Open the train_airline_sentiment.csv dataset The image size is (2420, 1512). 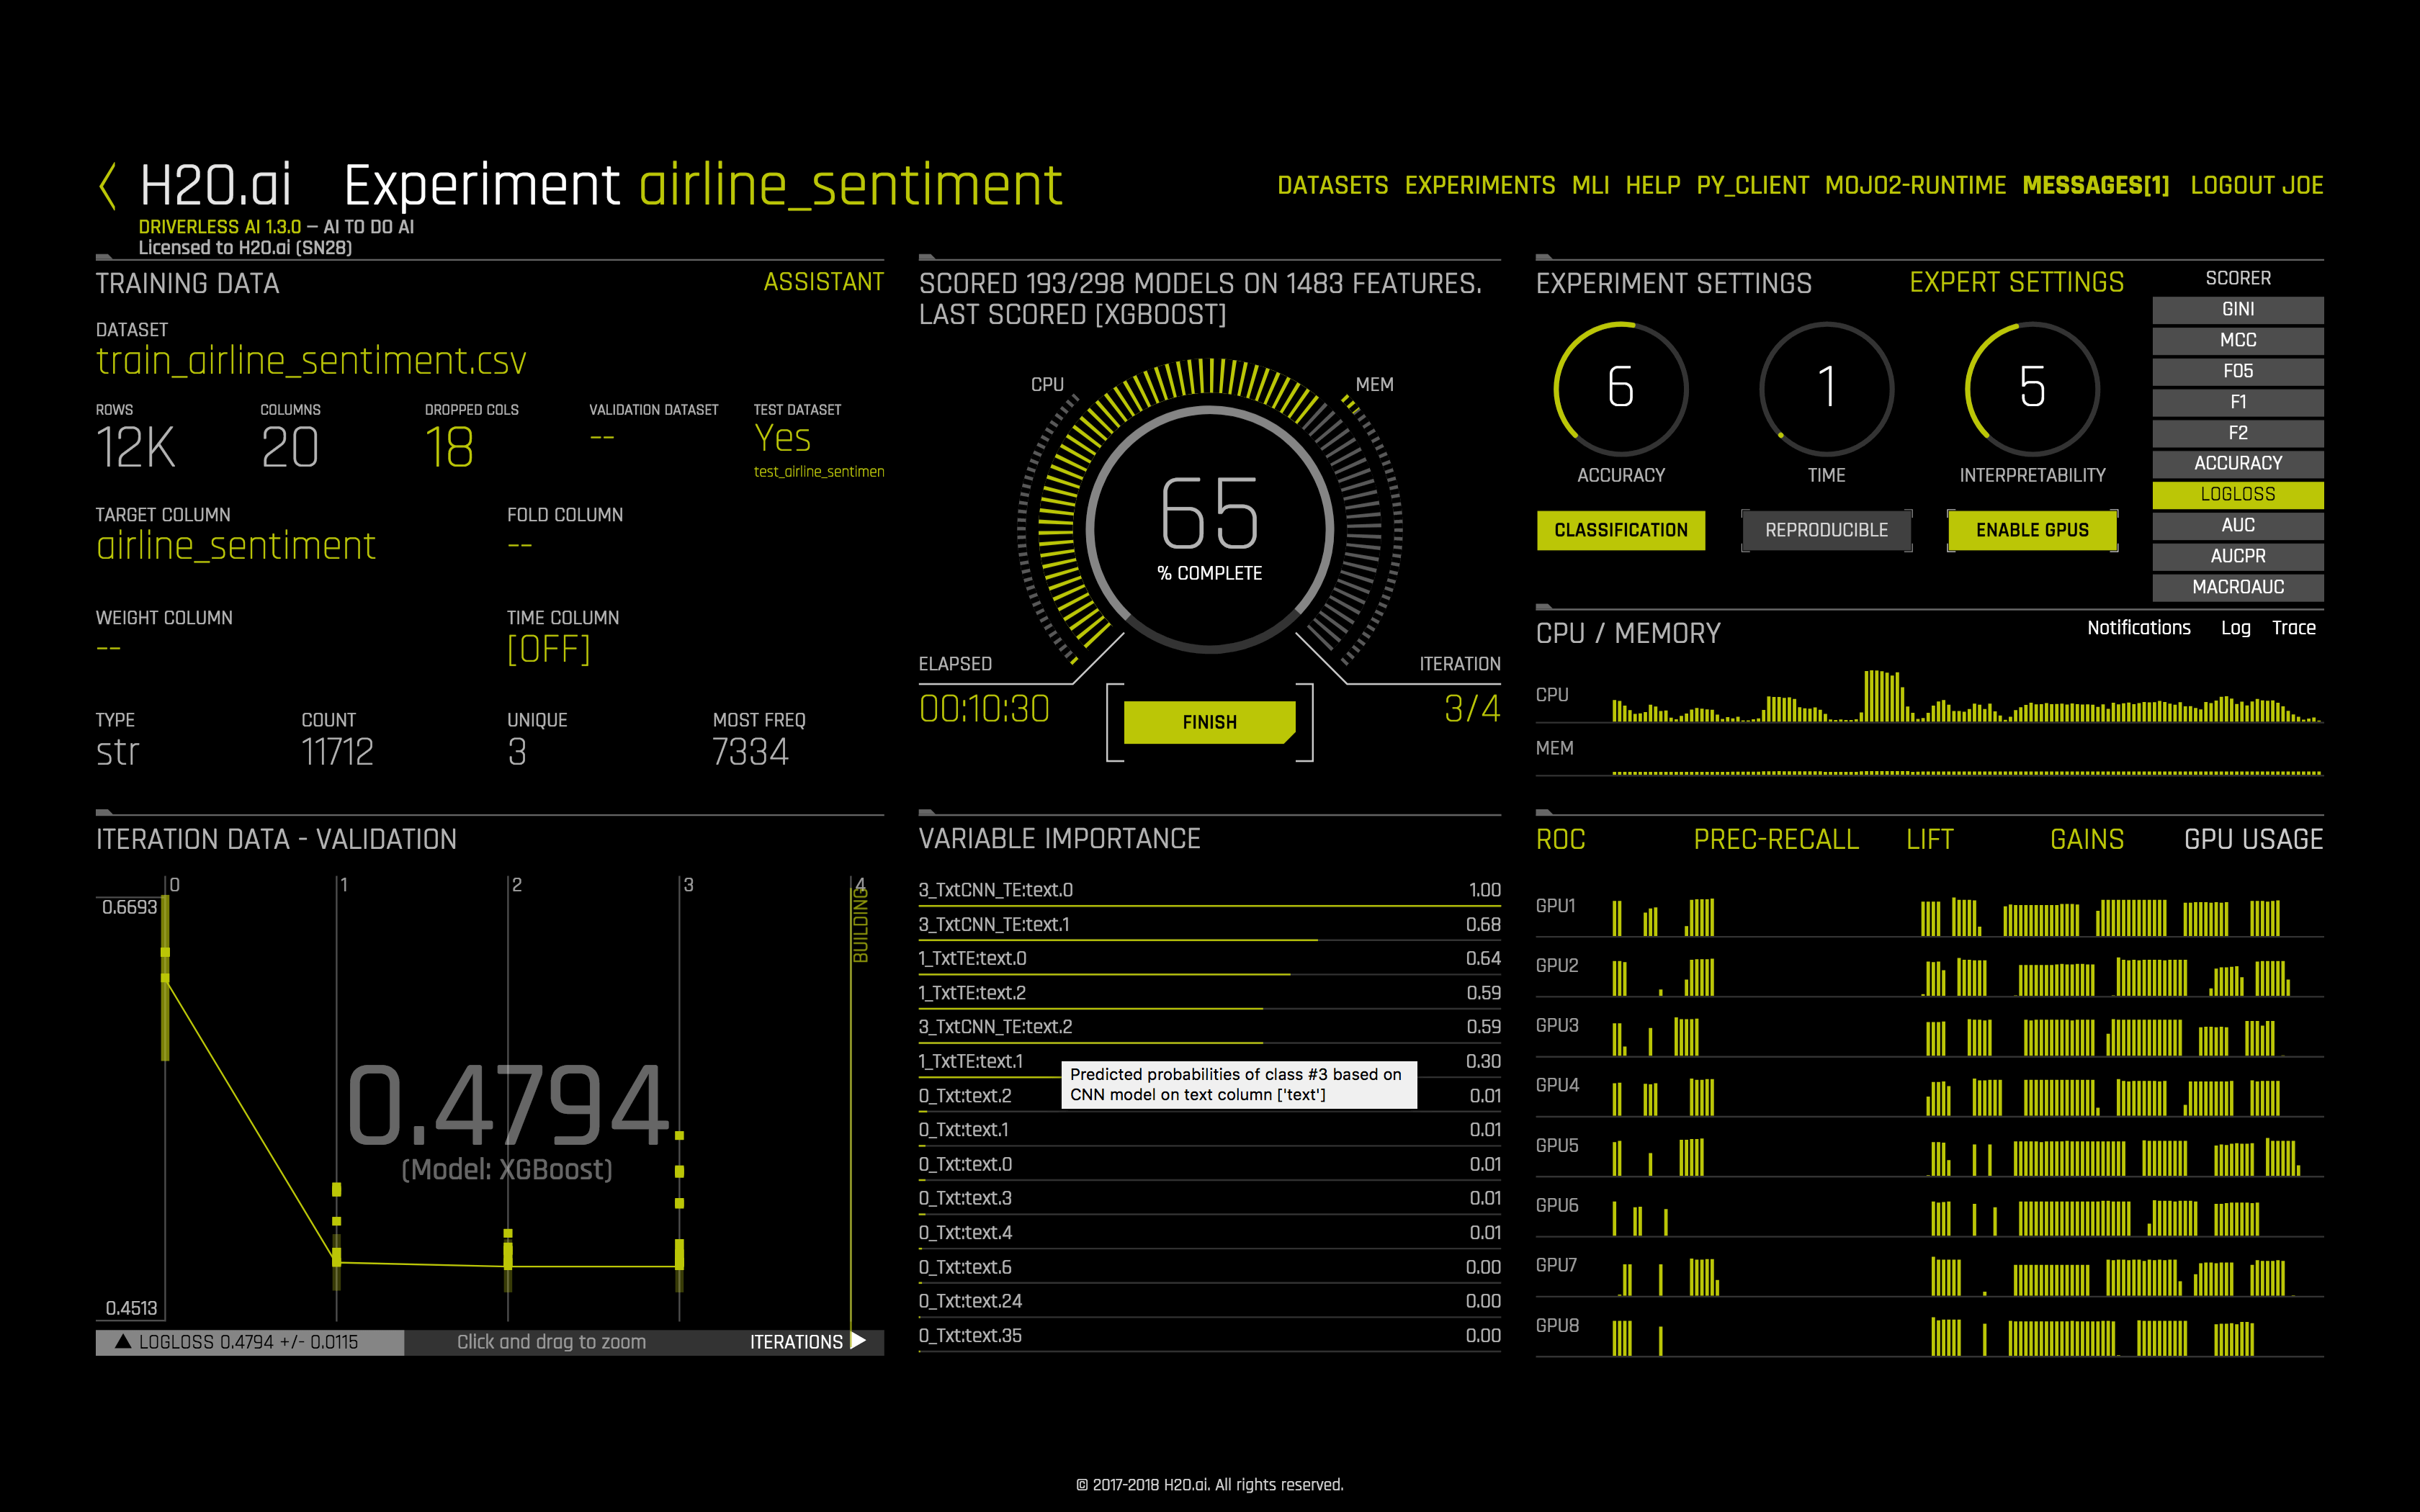coord(310,360)
